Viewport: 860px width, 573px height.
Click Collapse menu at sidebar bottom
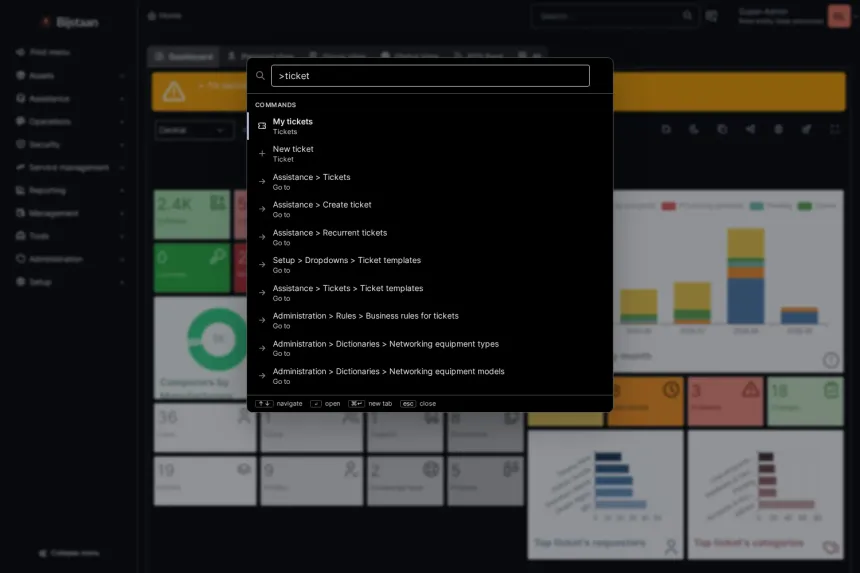(69, 553)
